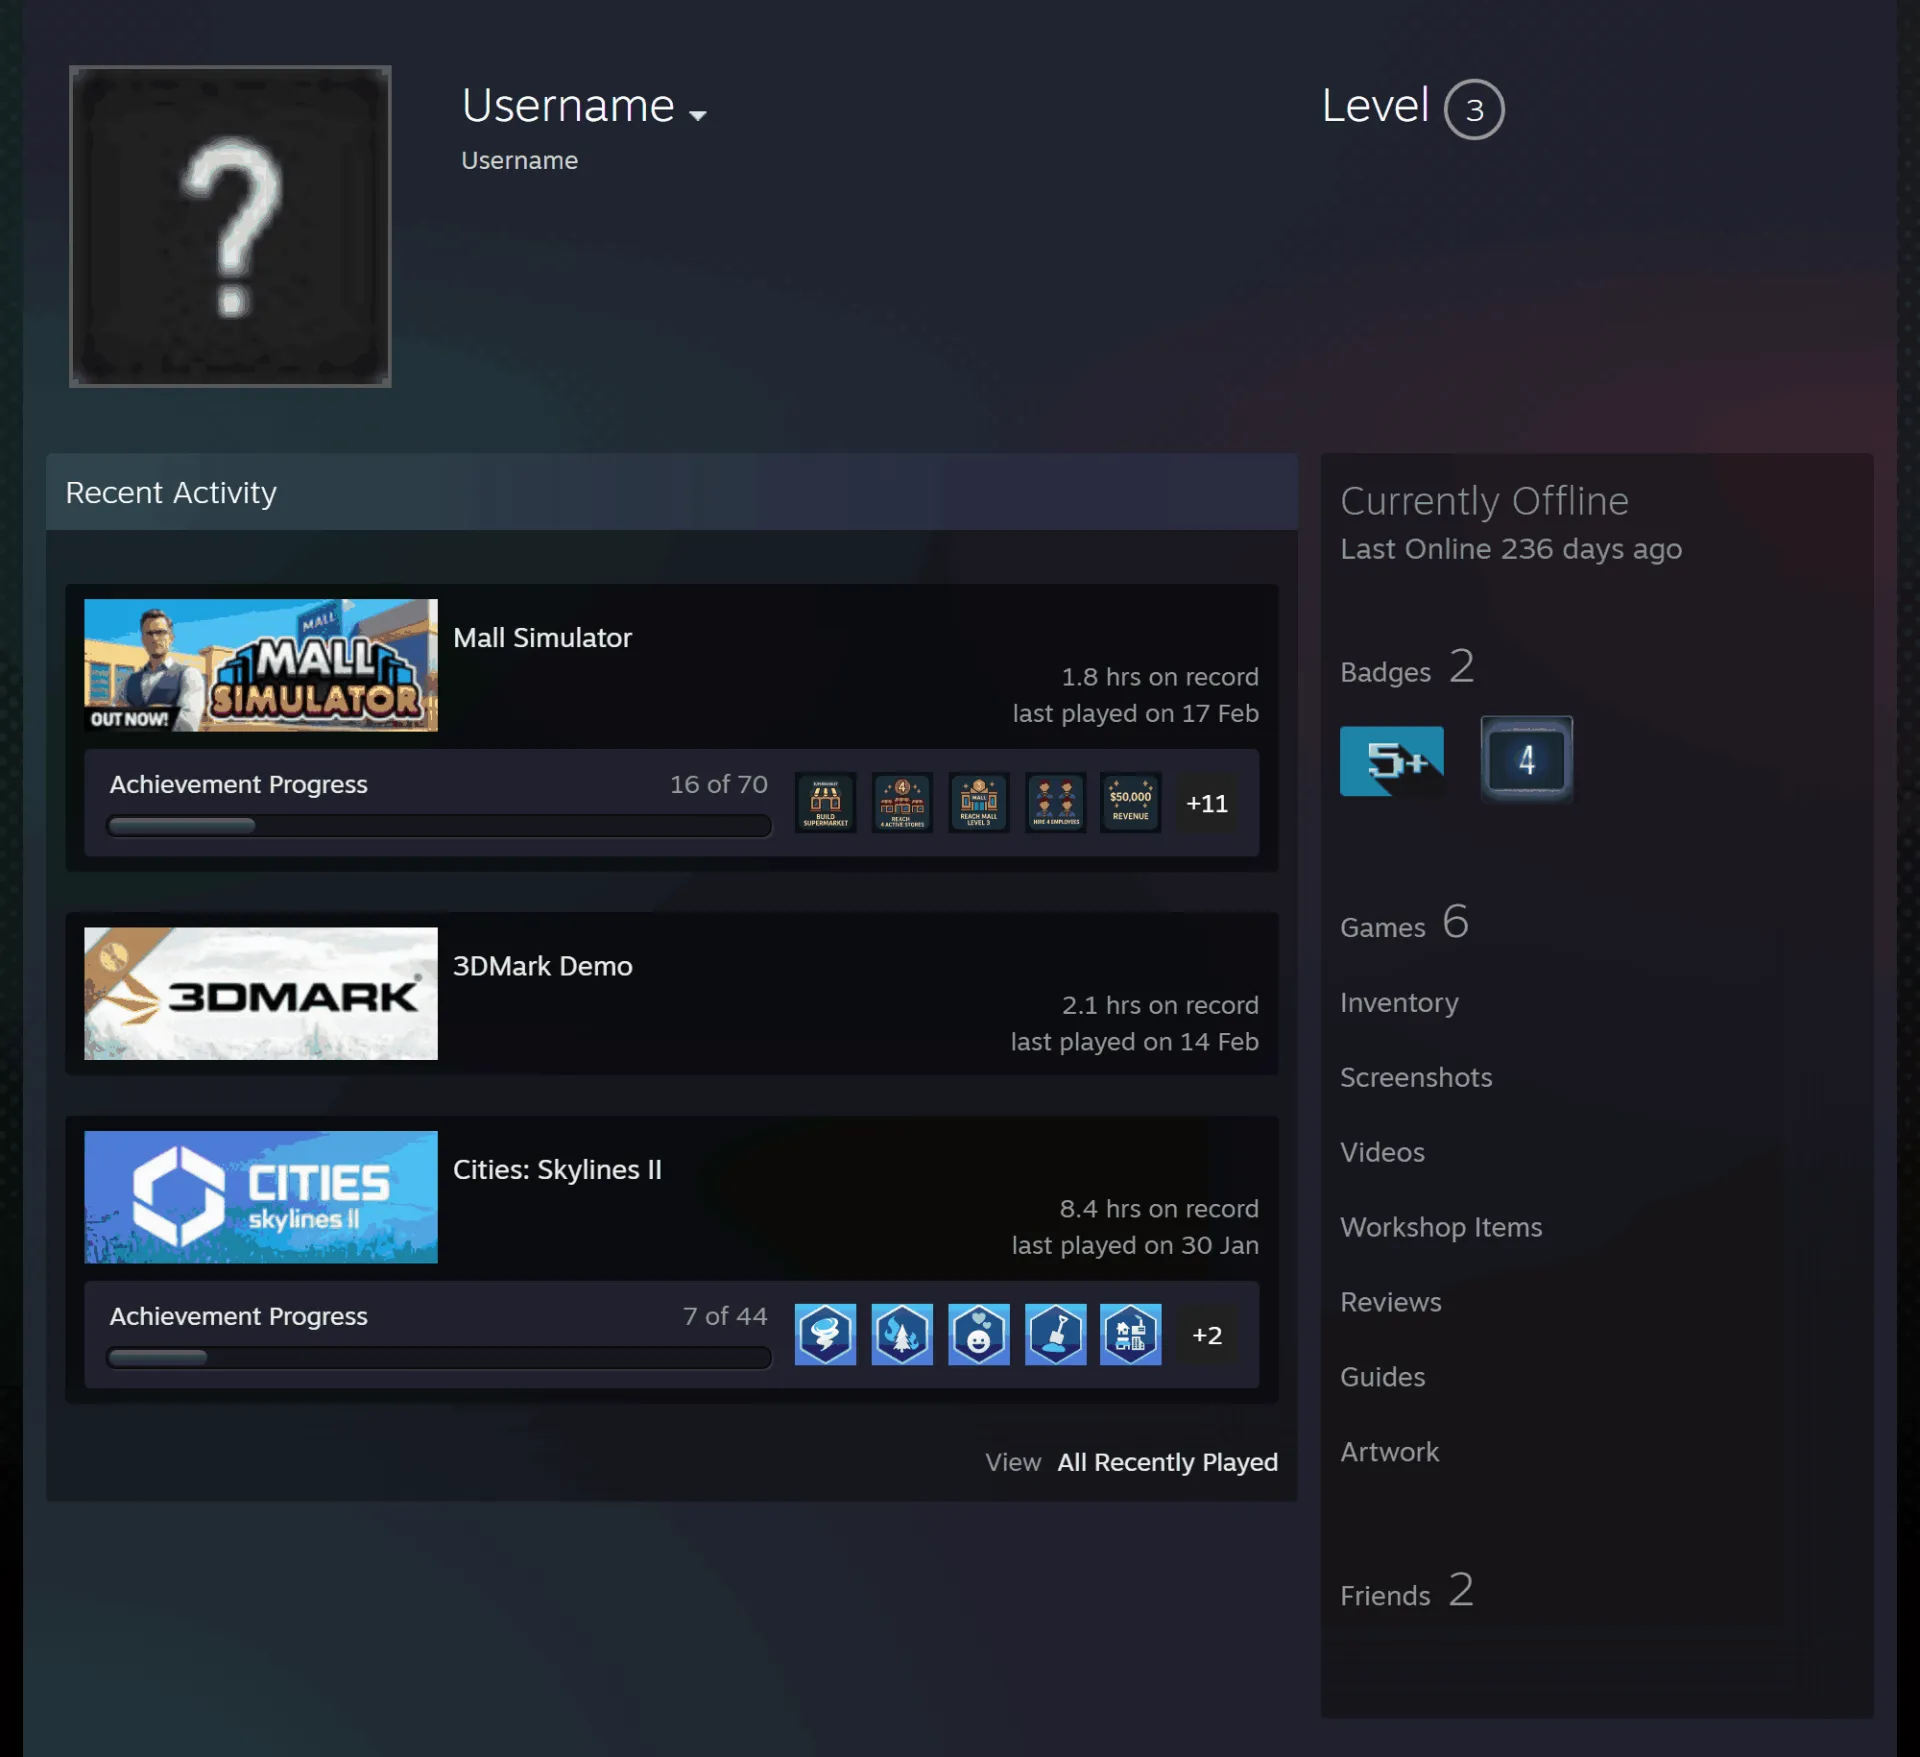Click the city buildings achievement icon
The image size is (1920, 1757).
click(1131, 1334)
